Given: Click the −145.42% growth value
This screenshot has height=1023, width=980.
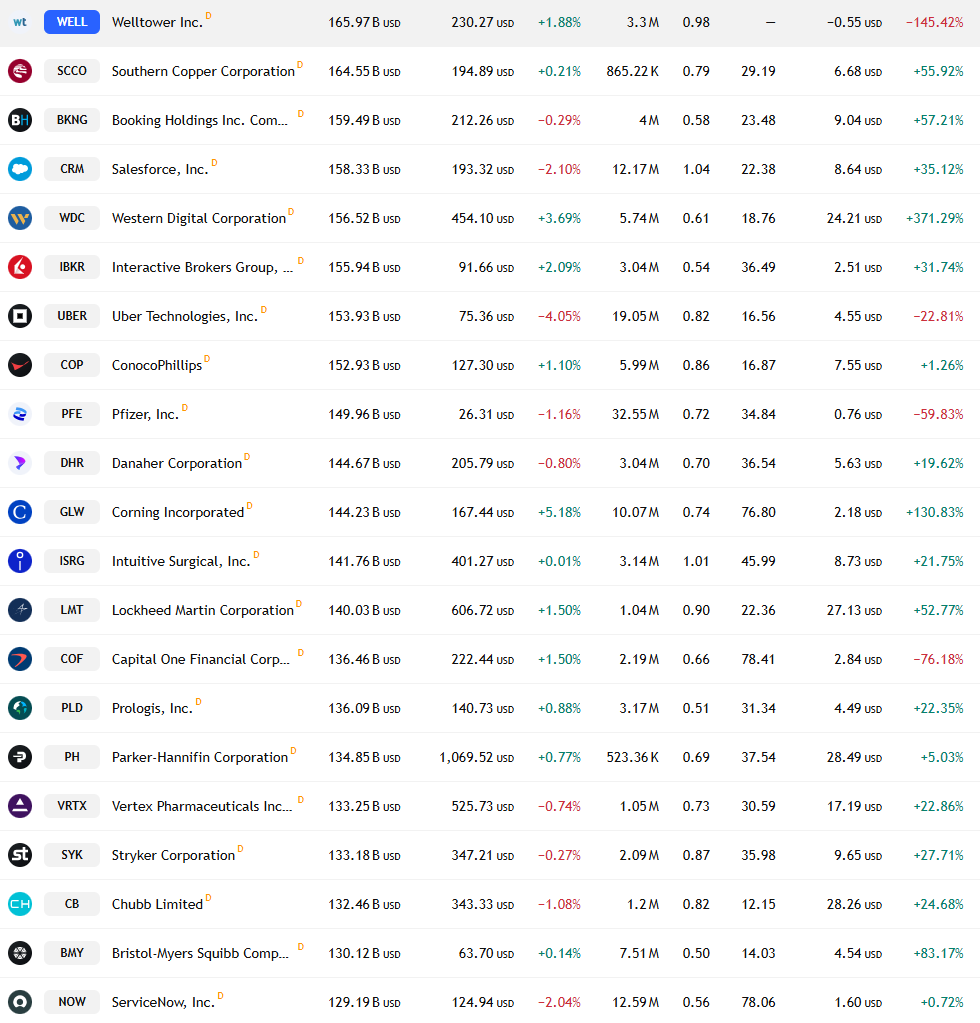Looking at the screenshot, I should tap(934, 22).
